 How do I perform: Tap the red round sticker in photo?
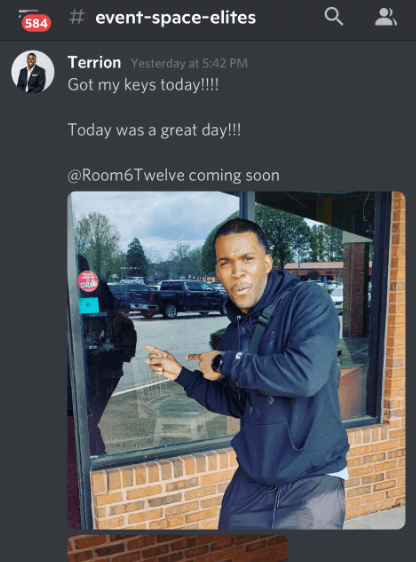pos(88,281)
